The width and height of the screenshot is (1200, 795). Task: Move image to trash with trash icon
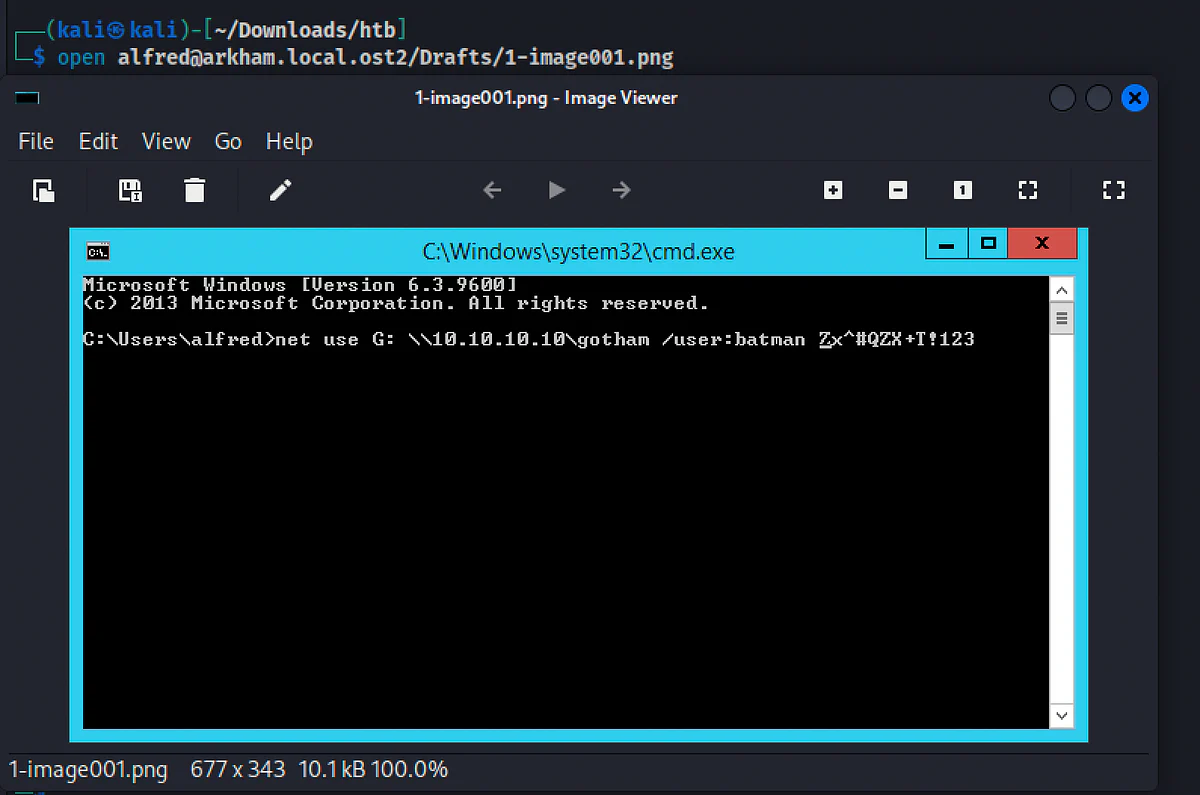tap(195, 190)
